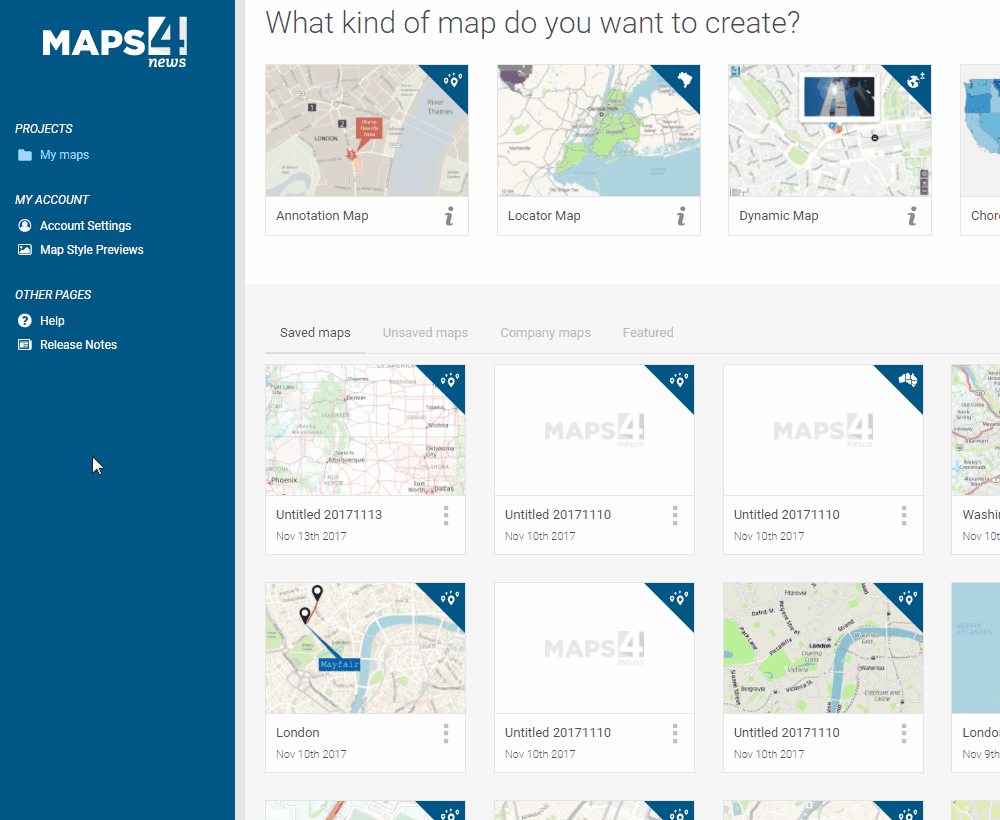Viewport: 1000px width, 820px height.
Task: Click the "Annotation Map" card label
Action: [322, 216]
